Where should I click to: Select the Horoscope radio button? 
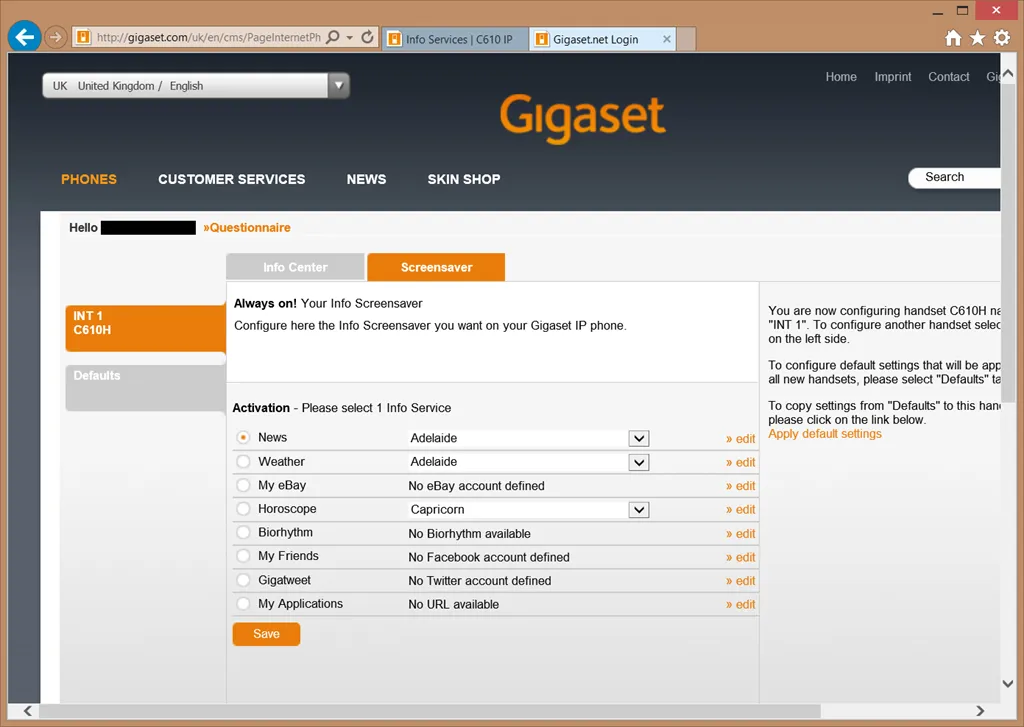tap(243, 509)
